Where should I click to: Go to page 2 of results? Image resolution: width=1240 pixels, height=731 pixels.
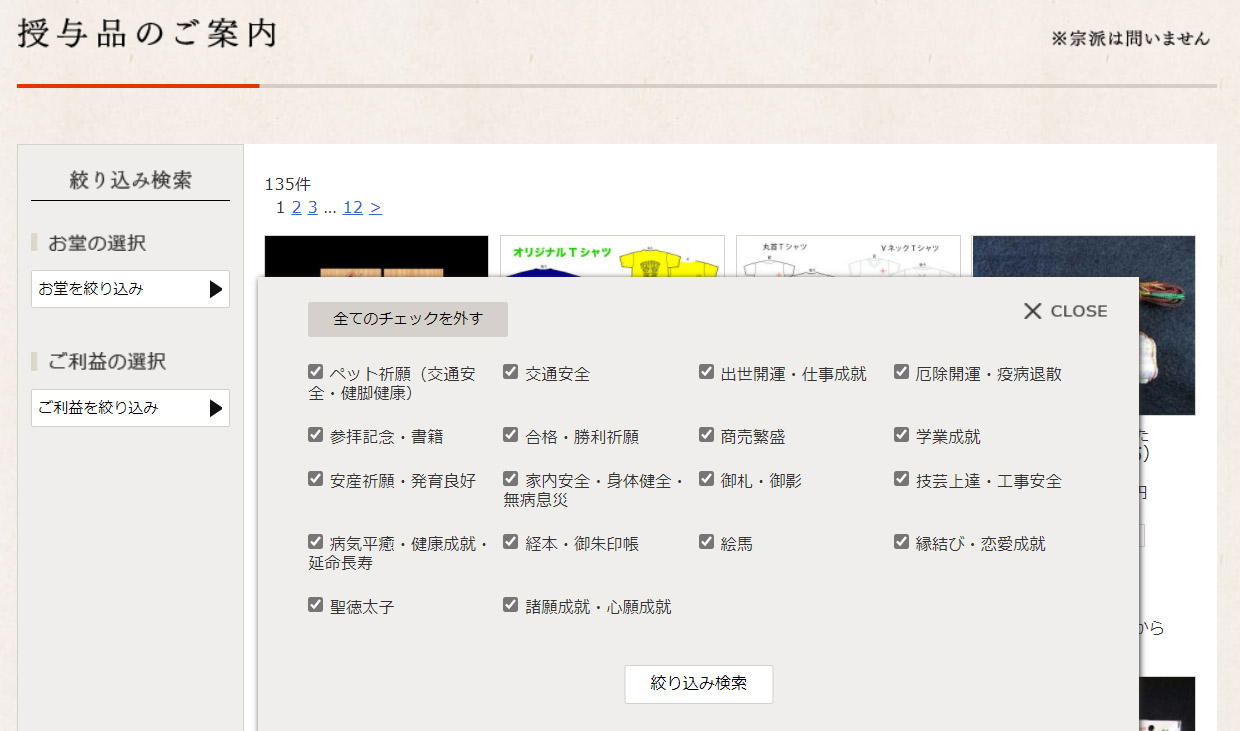point(296,208)
